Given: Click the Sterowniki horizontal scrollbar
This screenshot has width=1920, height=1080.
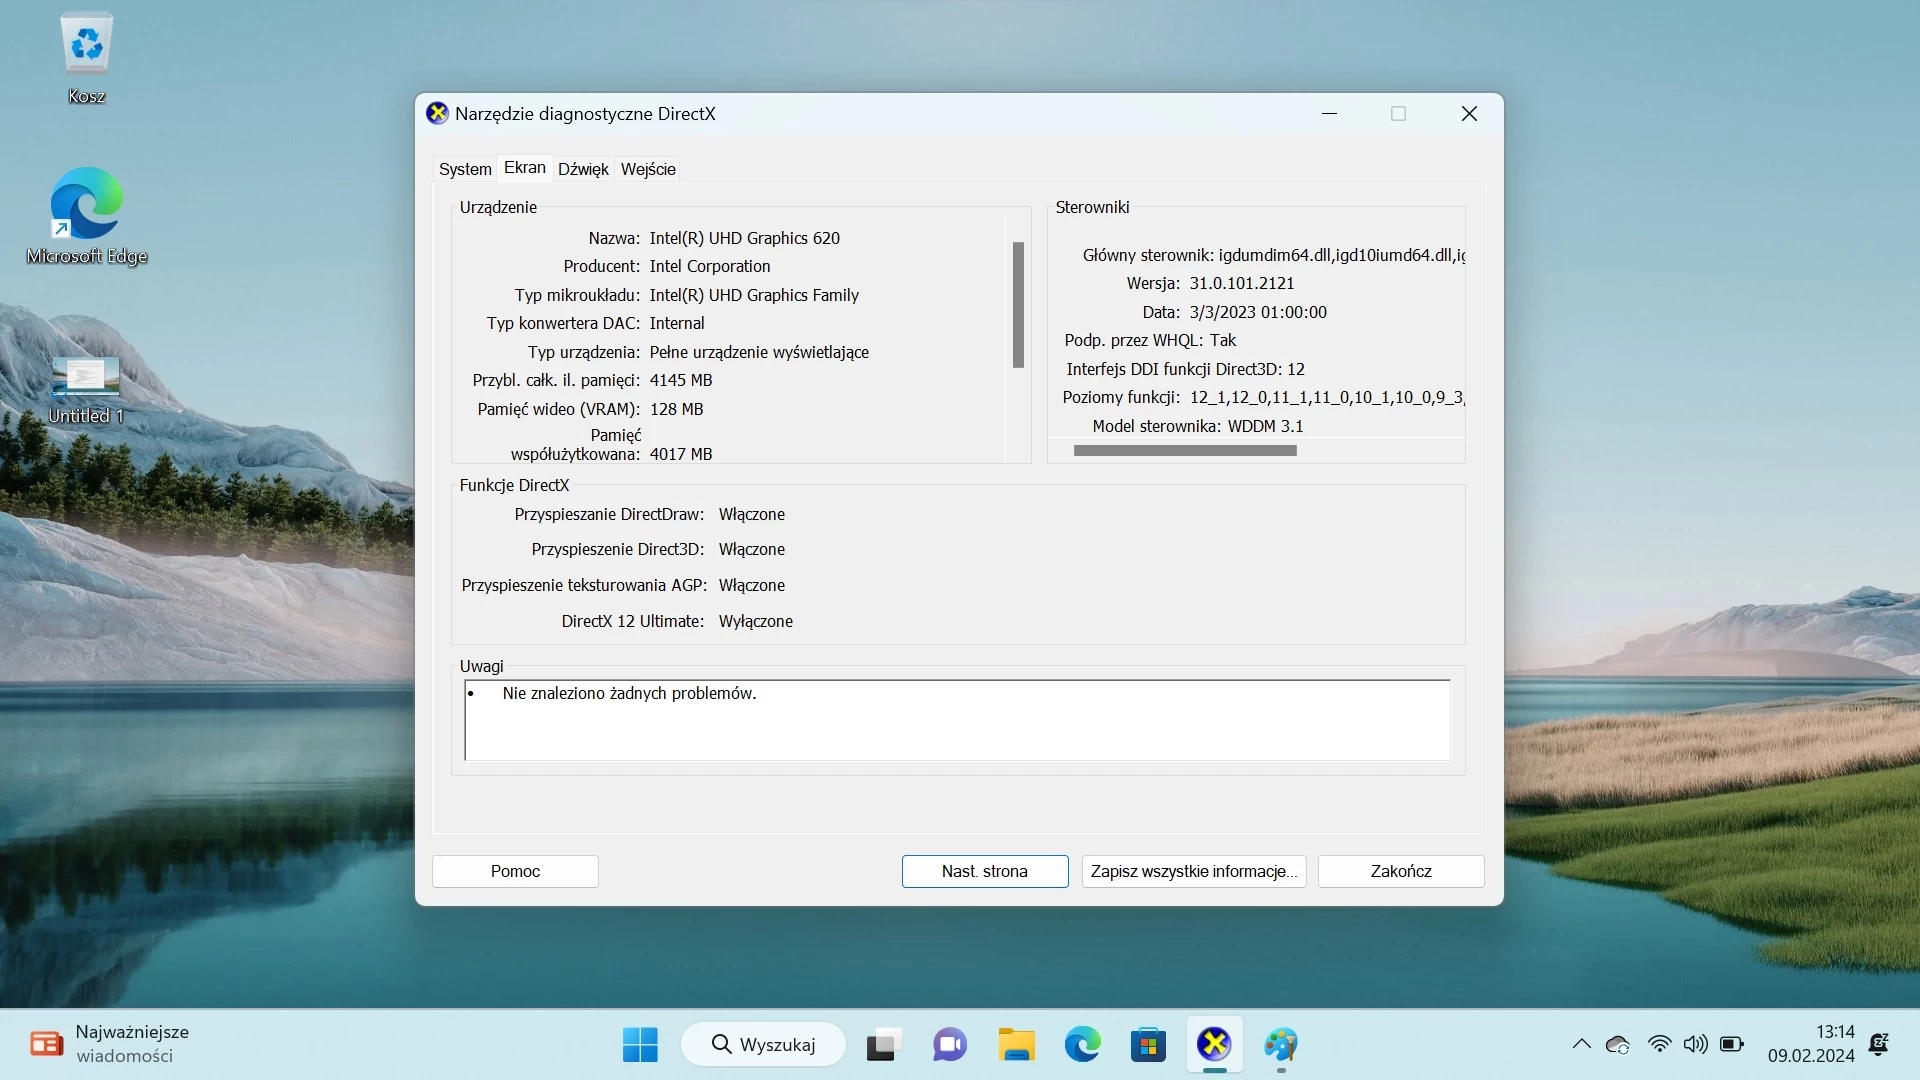Looking at the screenshot, I should click(1184, 451).
